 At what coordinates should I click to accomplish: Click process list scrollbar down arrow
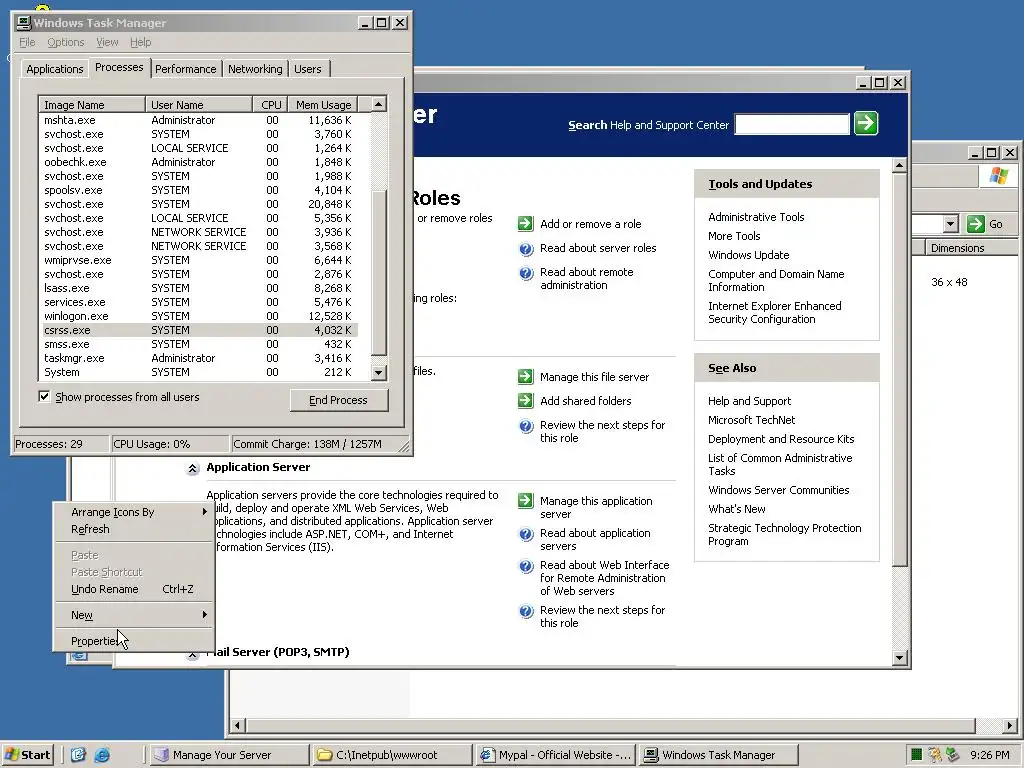pyautogui.click(x=379, y=373)
